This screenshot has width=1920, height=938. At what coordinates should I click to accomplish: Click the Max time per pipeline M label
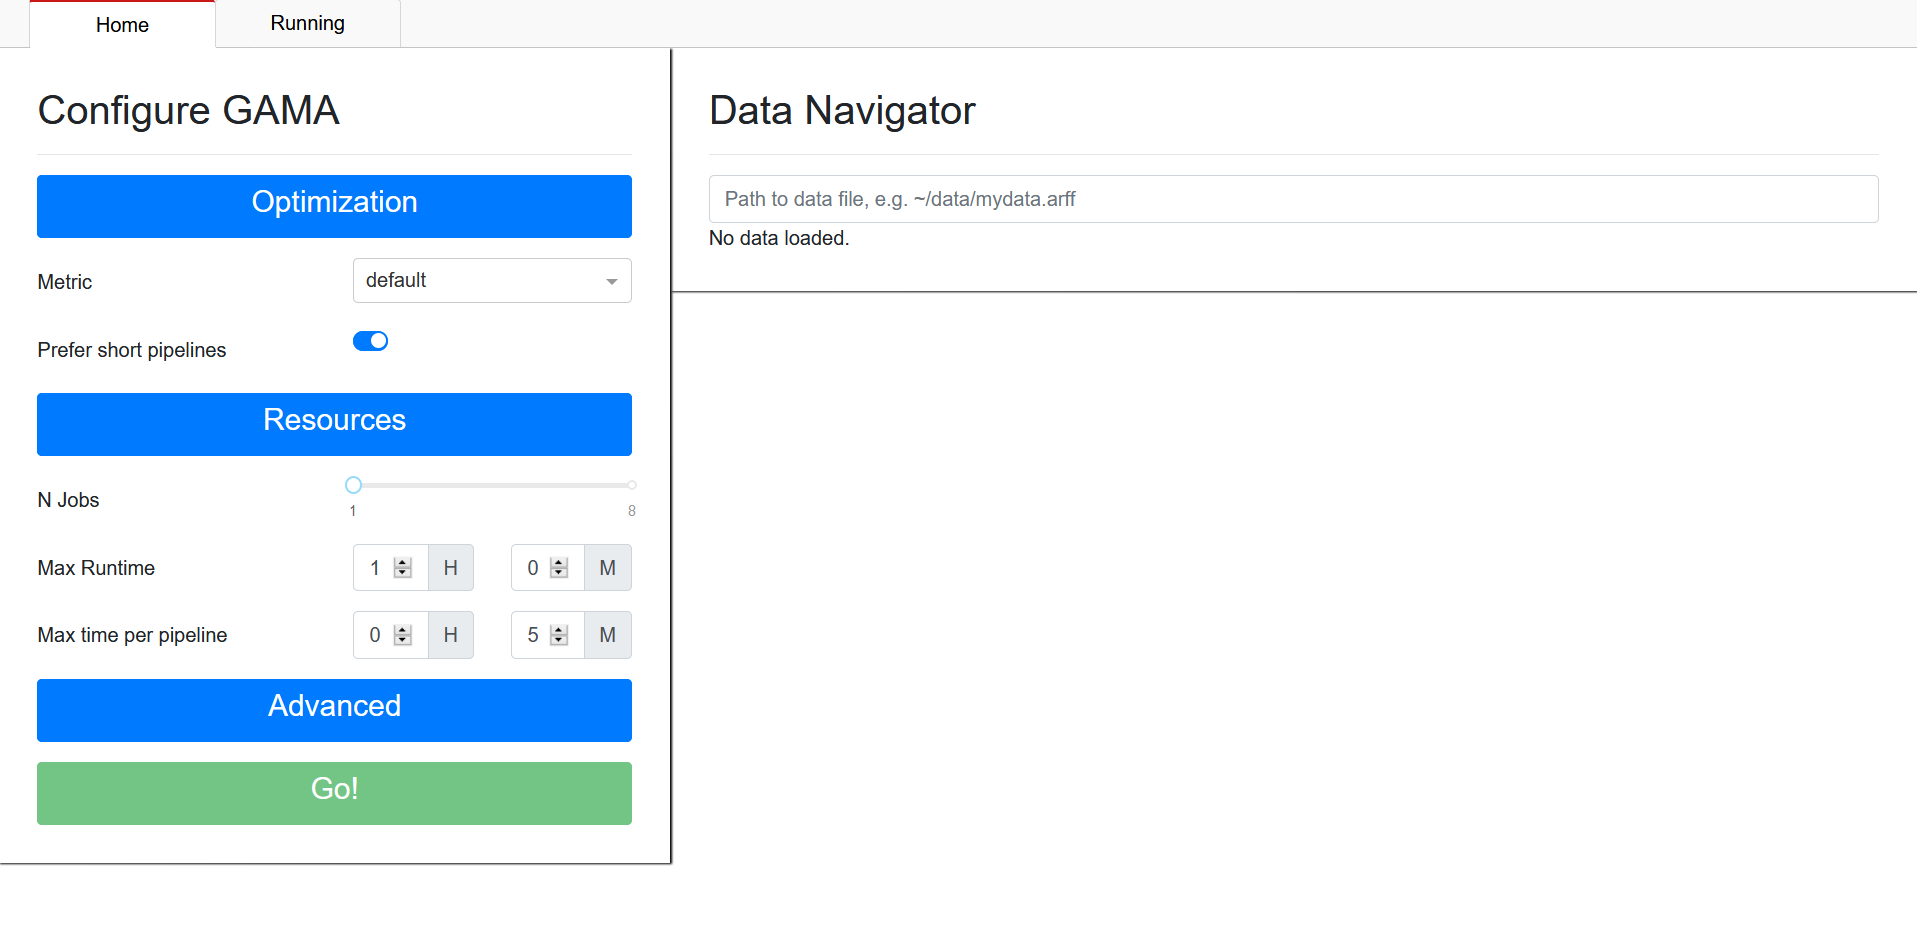(x=608, y=635)
